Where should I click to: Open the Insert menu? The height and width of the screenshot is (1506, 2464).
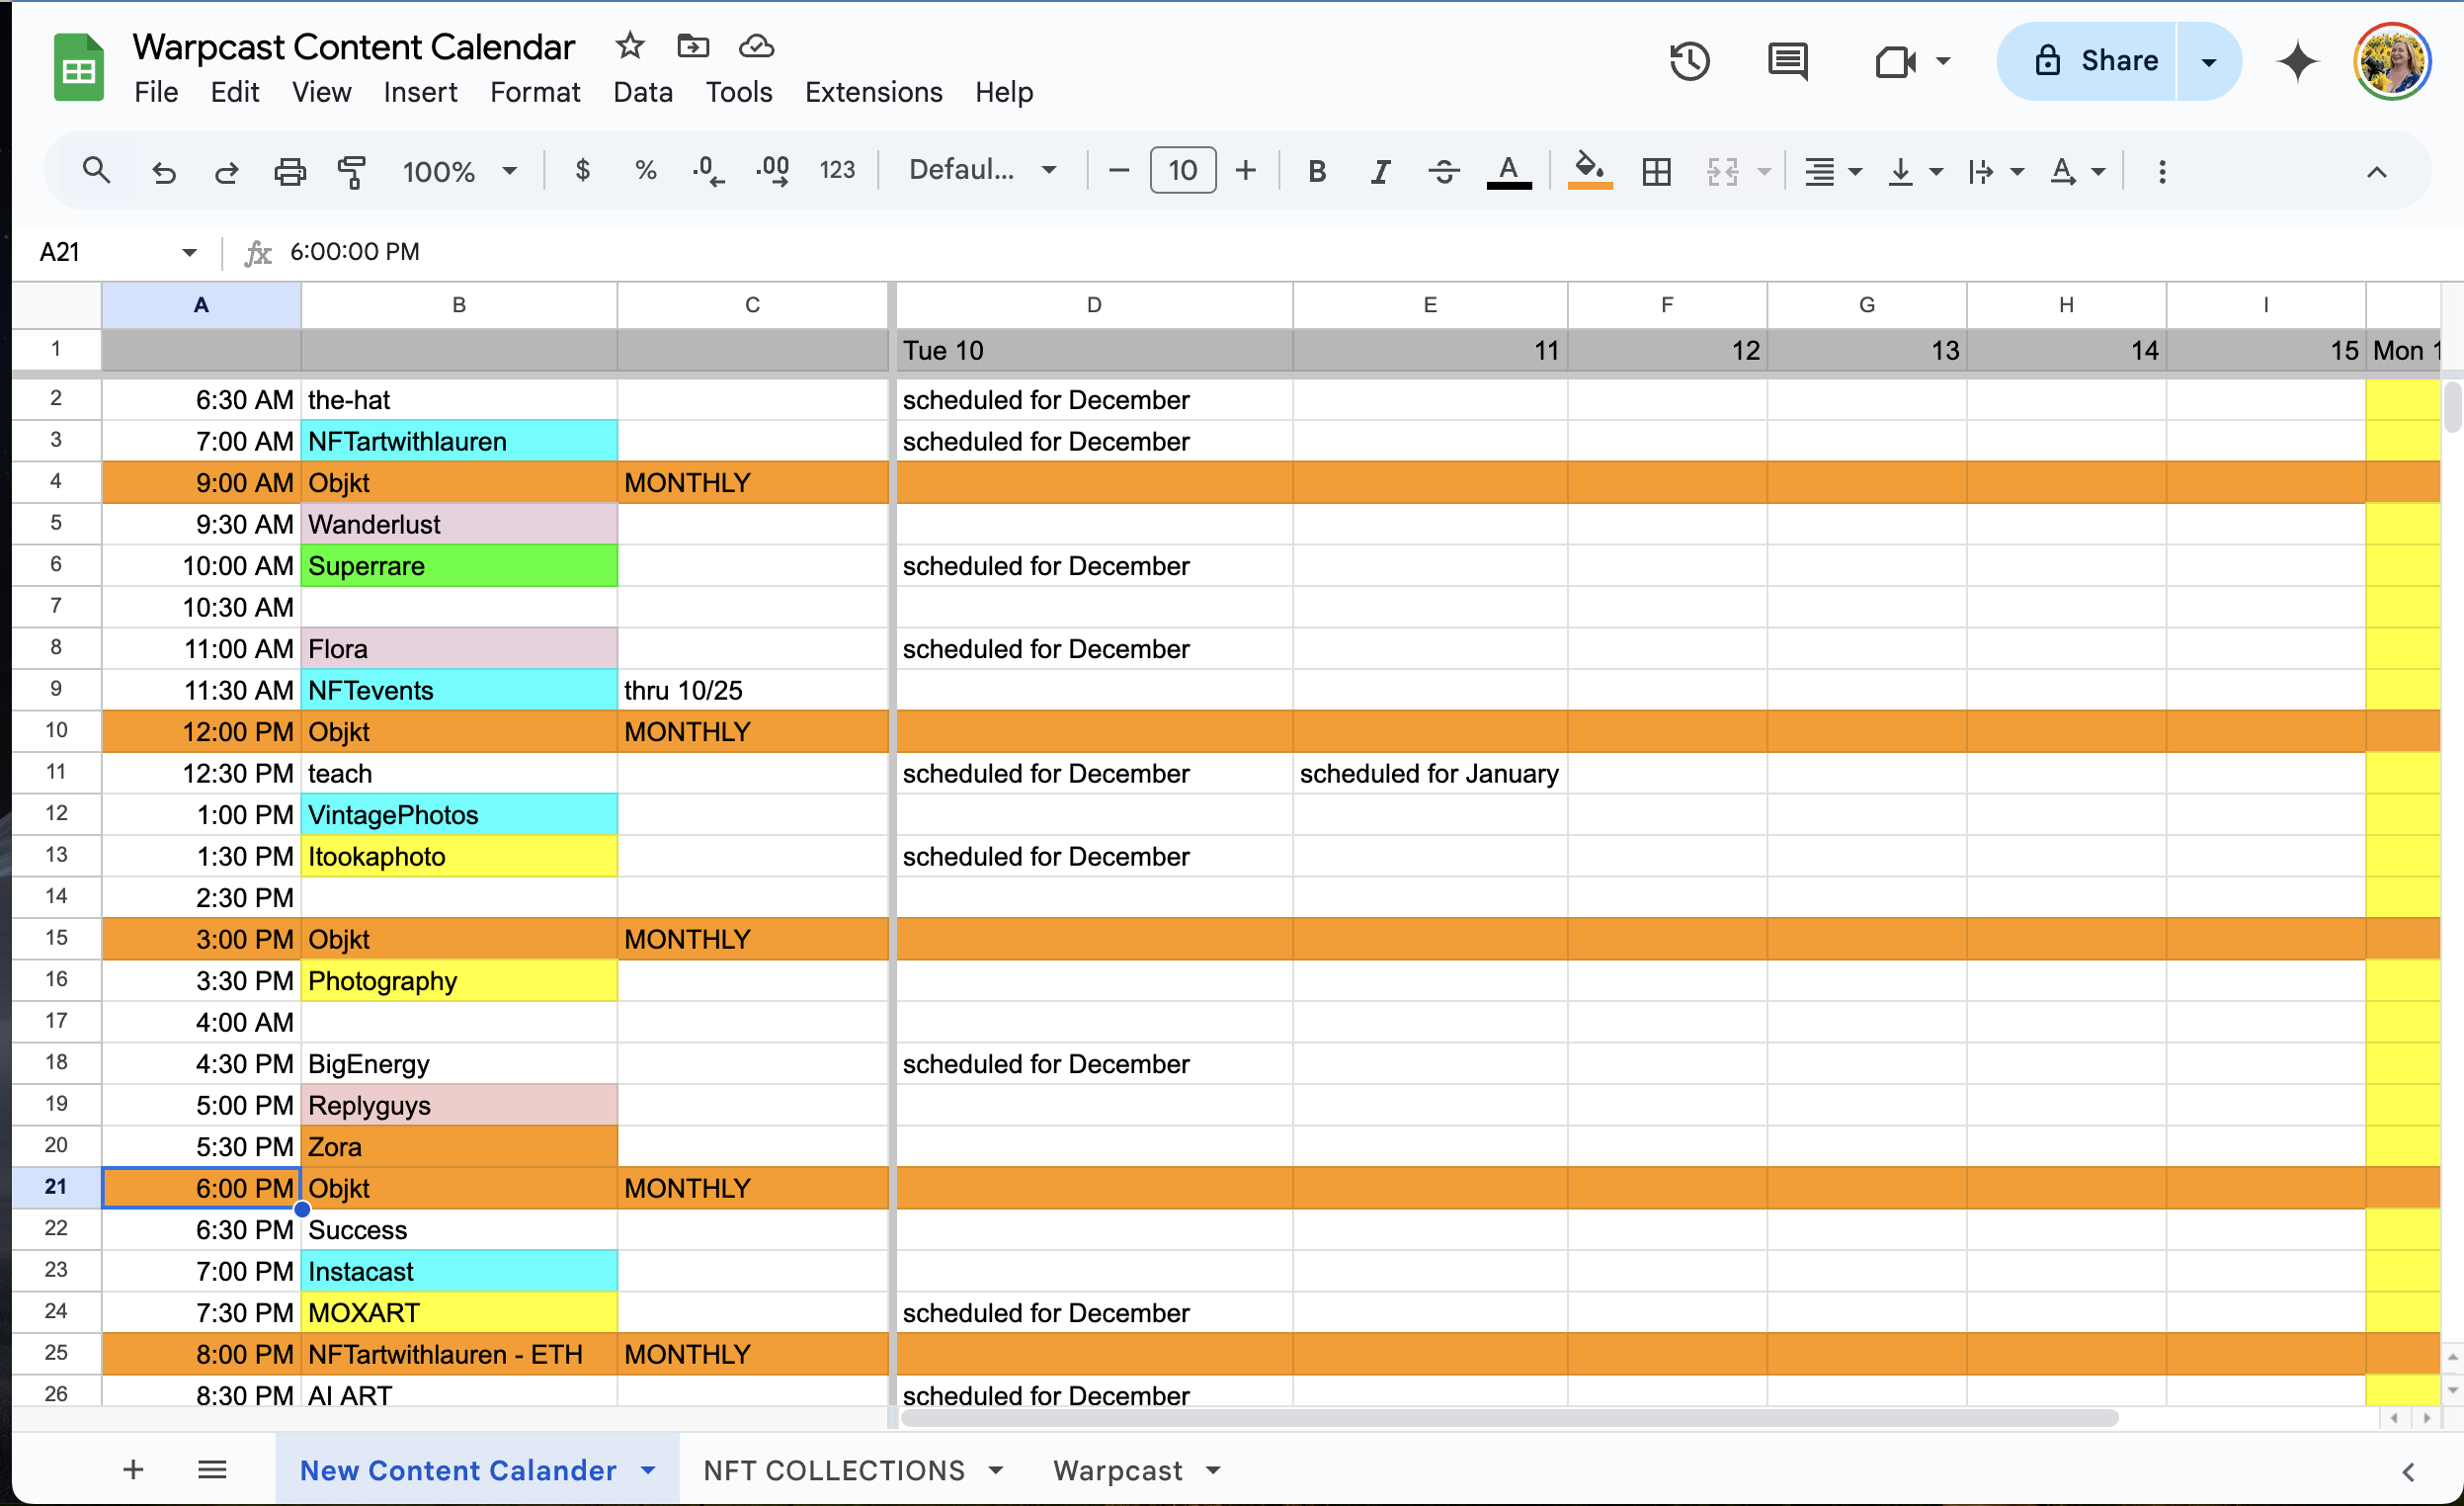click(420, 92)
